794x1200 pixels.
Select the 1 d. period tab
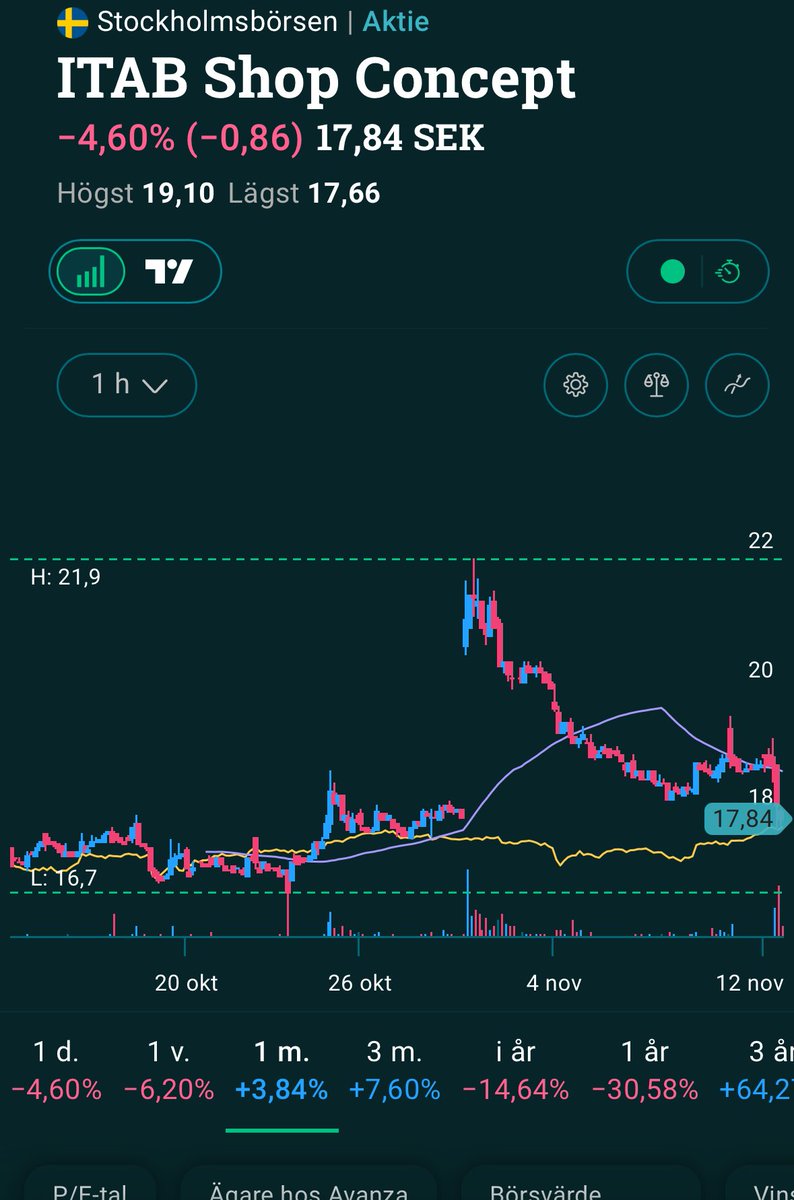coord(56,1070)
